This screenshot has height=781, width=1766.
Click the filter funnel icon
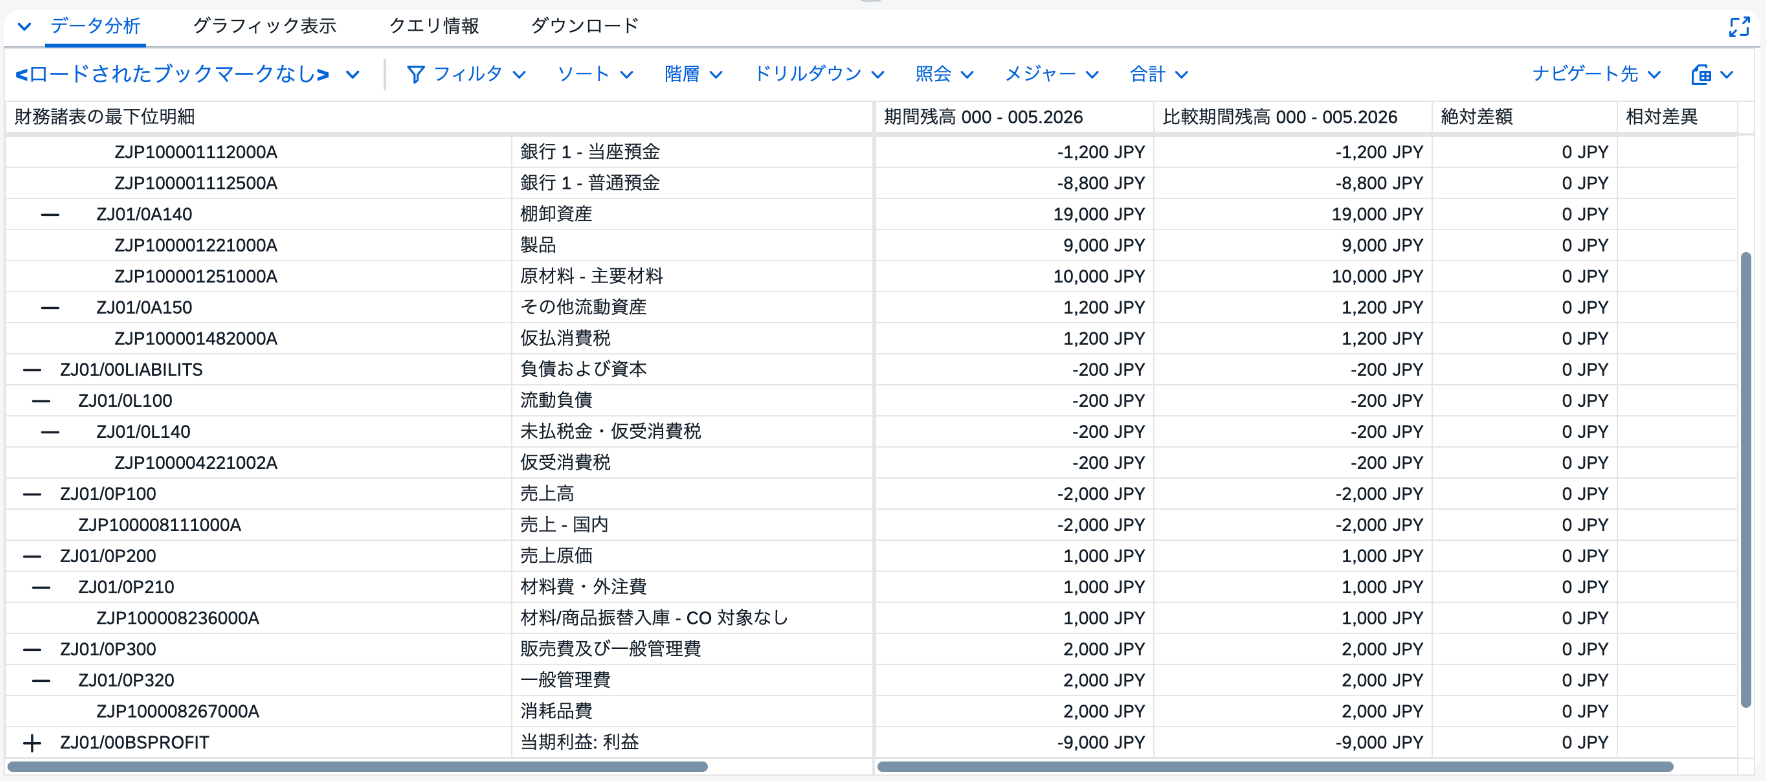(416, 74)
